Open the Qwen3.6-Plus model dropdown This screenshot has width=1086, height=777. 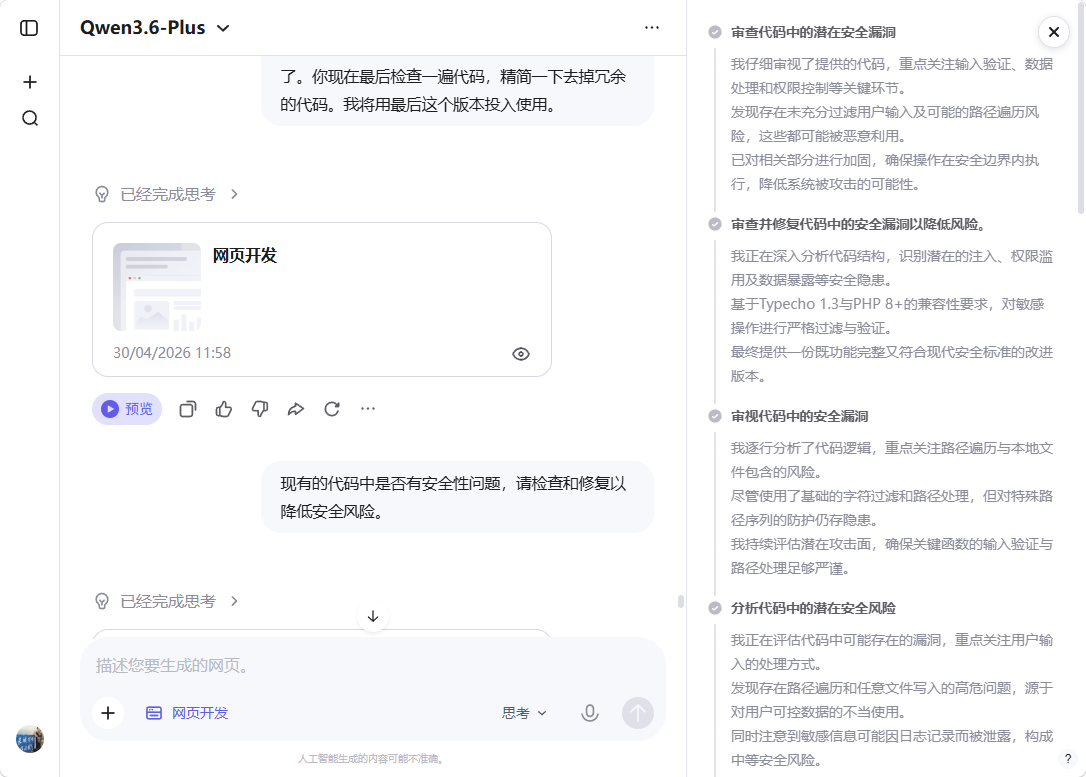click(155, 28)
